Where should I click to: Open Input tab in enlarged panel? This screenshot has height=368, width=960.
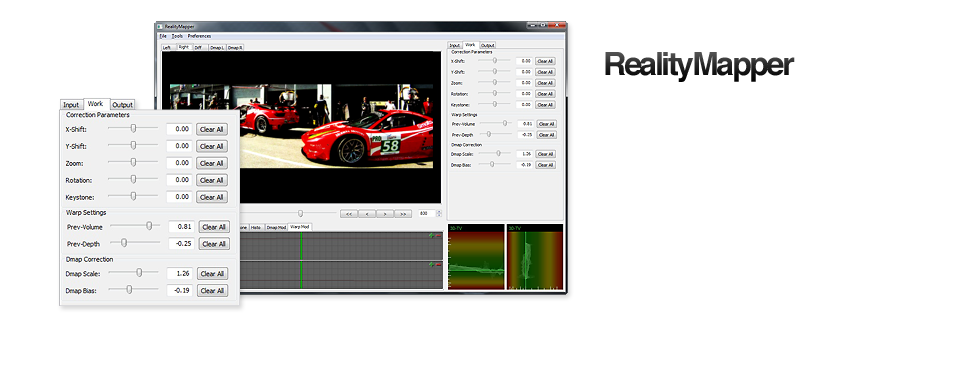(x=72, y=105)
